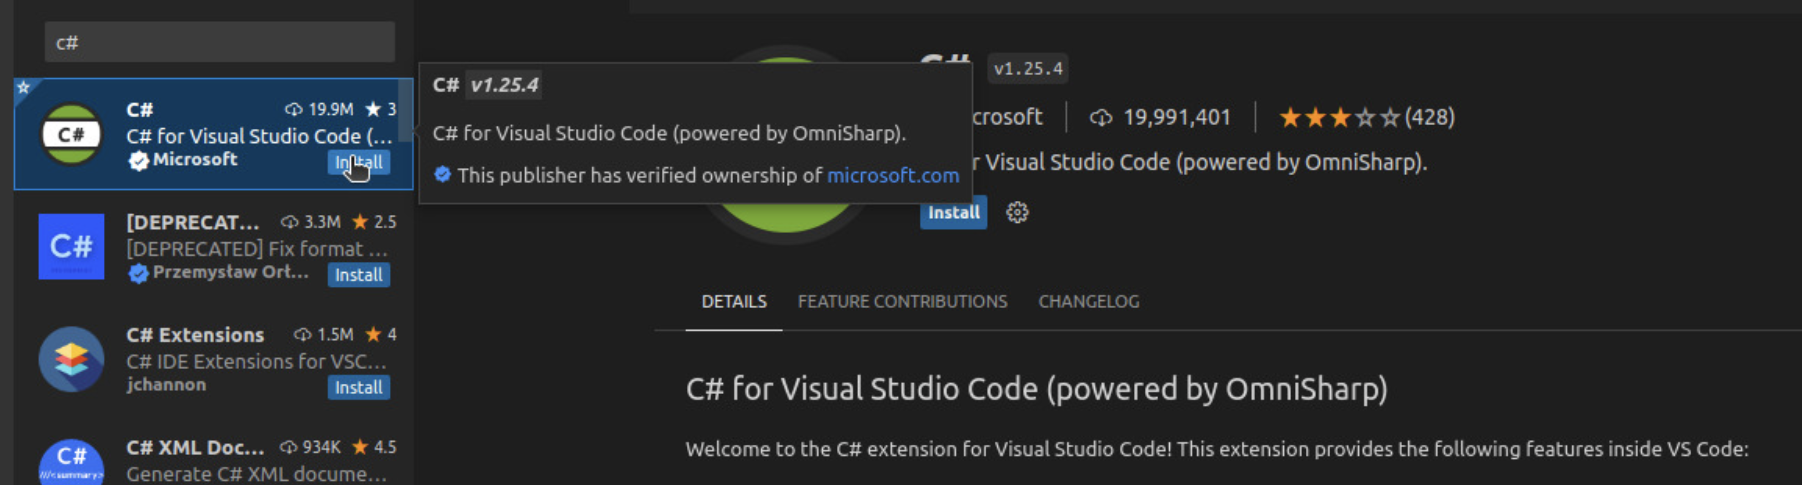This screenshot has width=1802, height=485.
Task: Open the C# Extensions list entry title
Action: point(195,334)
